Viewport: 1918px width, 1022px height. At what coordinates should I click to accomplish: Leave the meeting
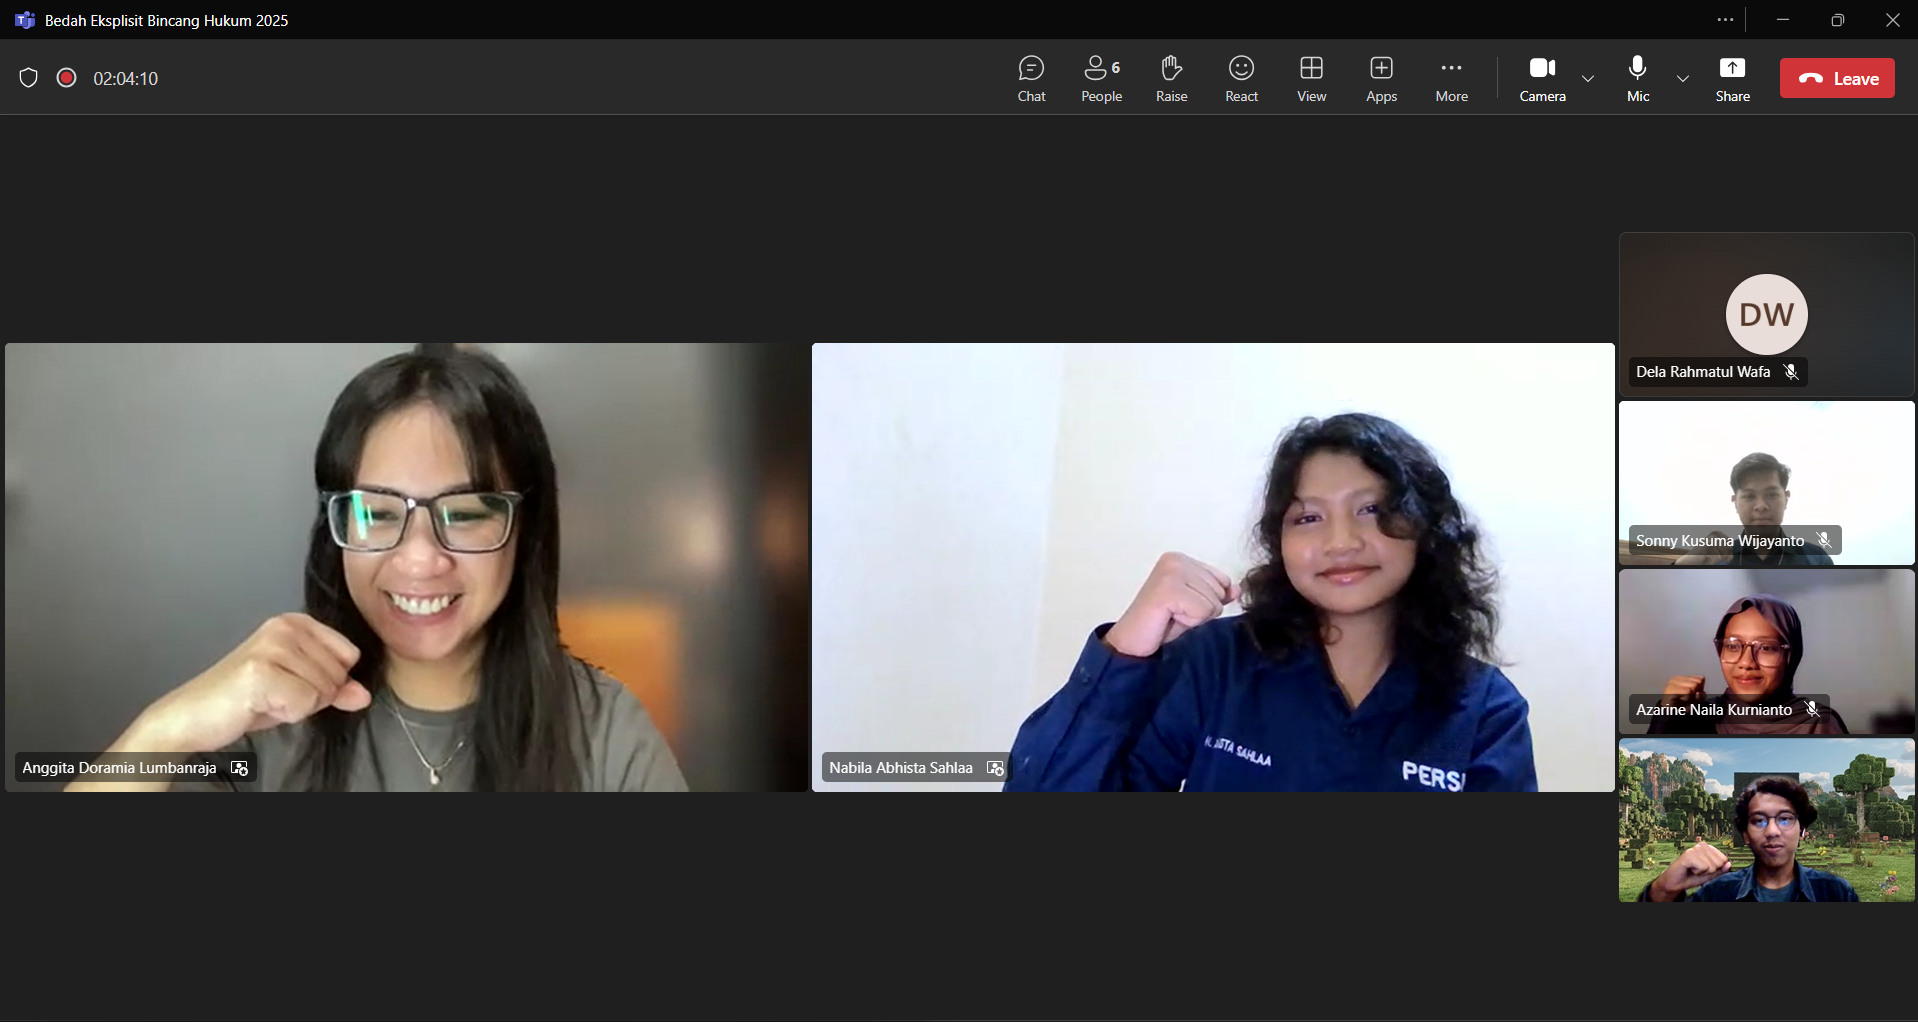[x=1837, y=79]
